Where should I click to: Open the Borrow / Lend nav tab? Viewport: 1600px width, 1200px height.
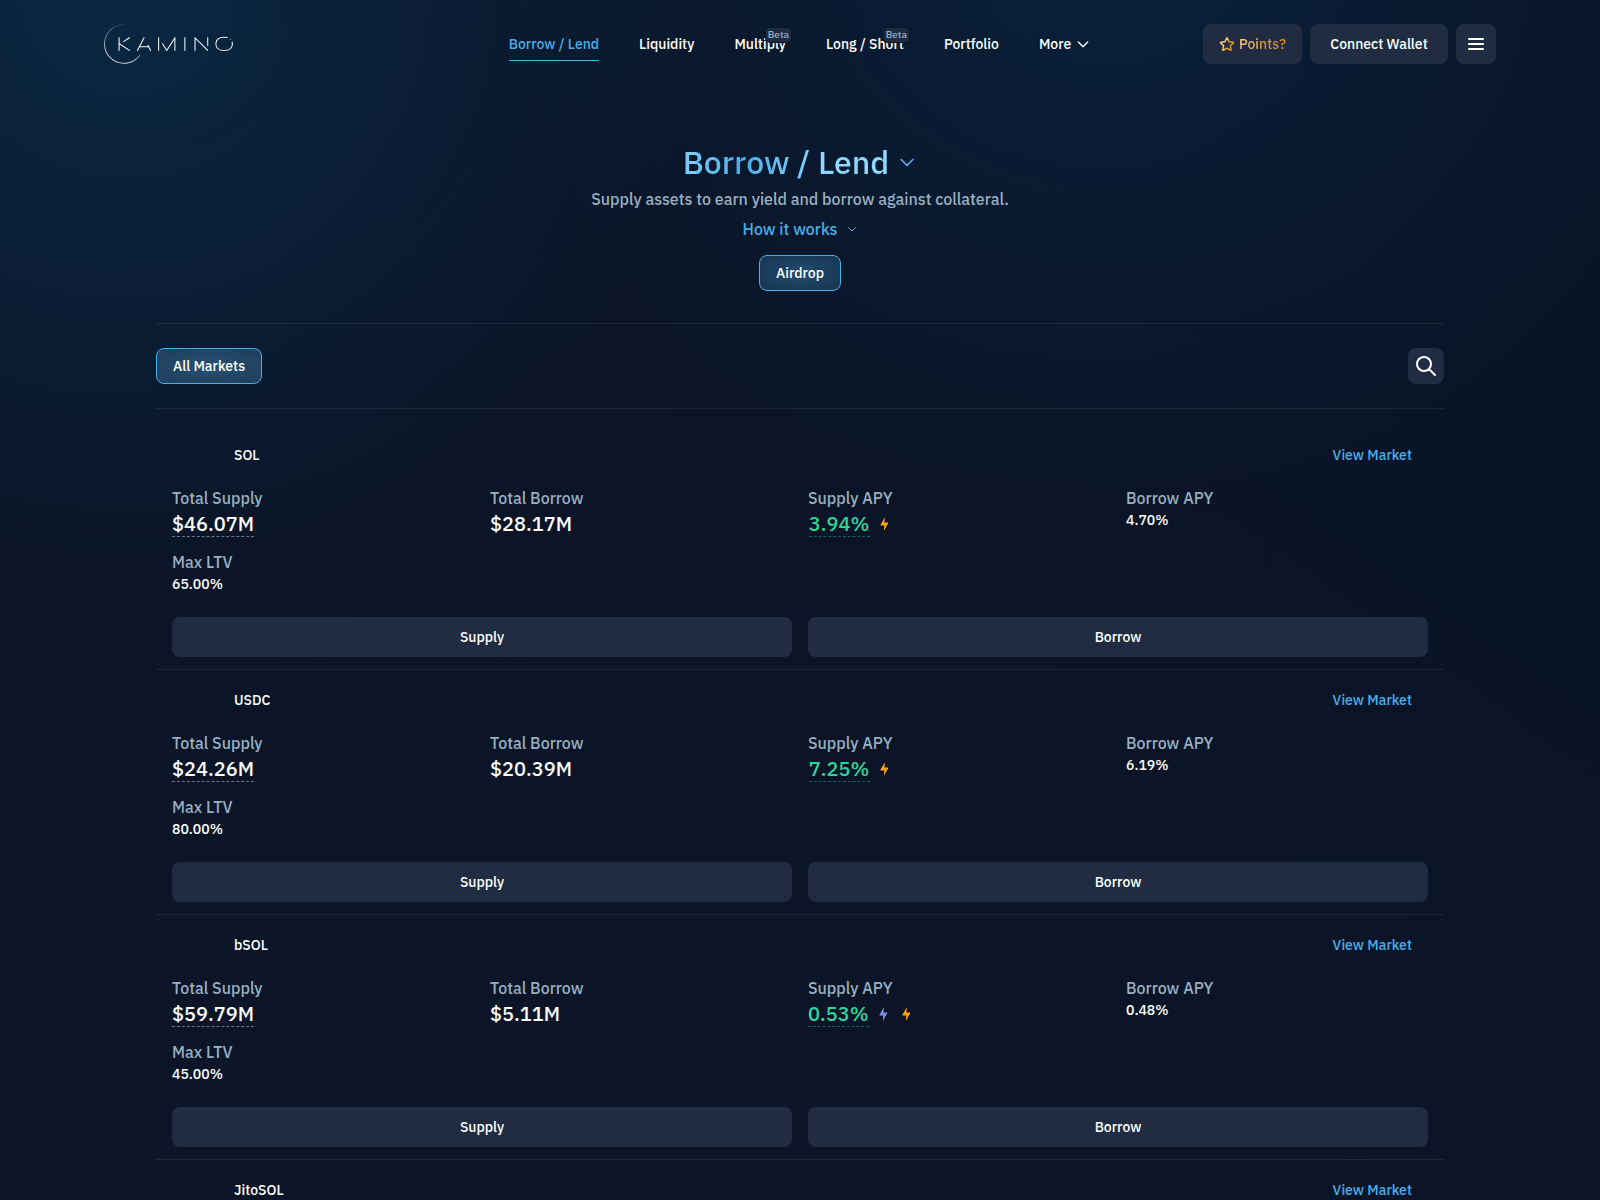554,44
